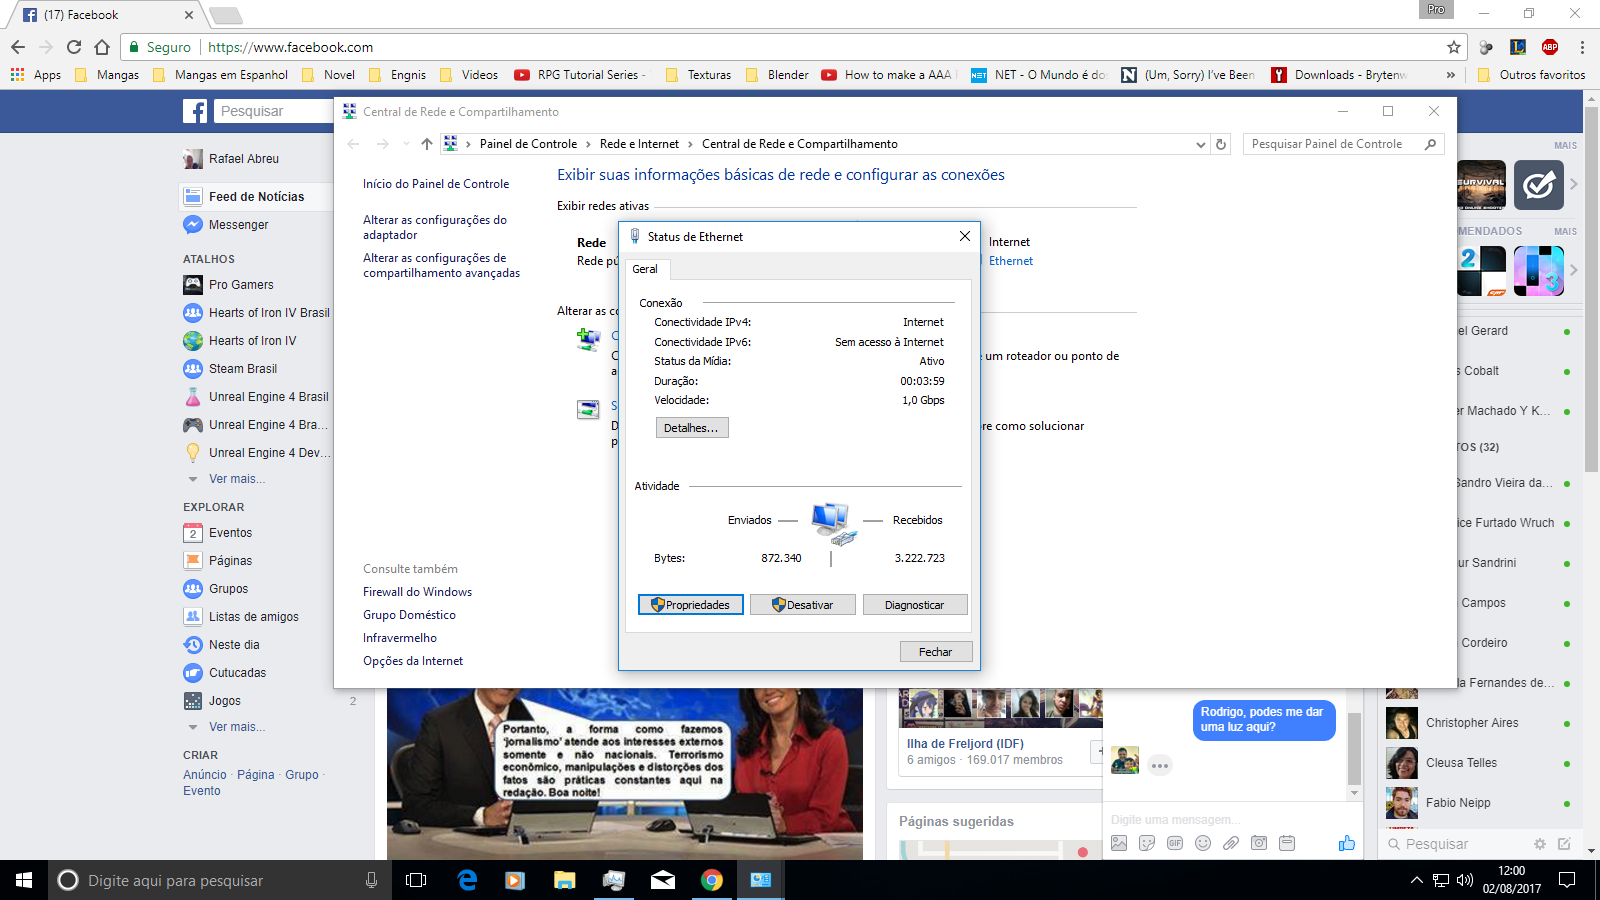Click attach file paperclip in chat
The image size is (1600, 900).
1231,843
